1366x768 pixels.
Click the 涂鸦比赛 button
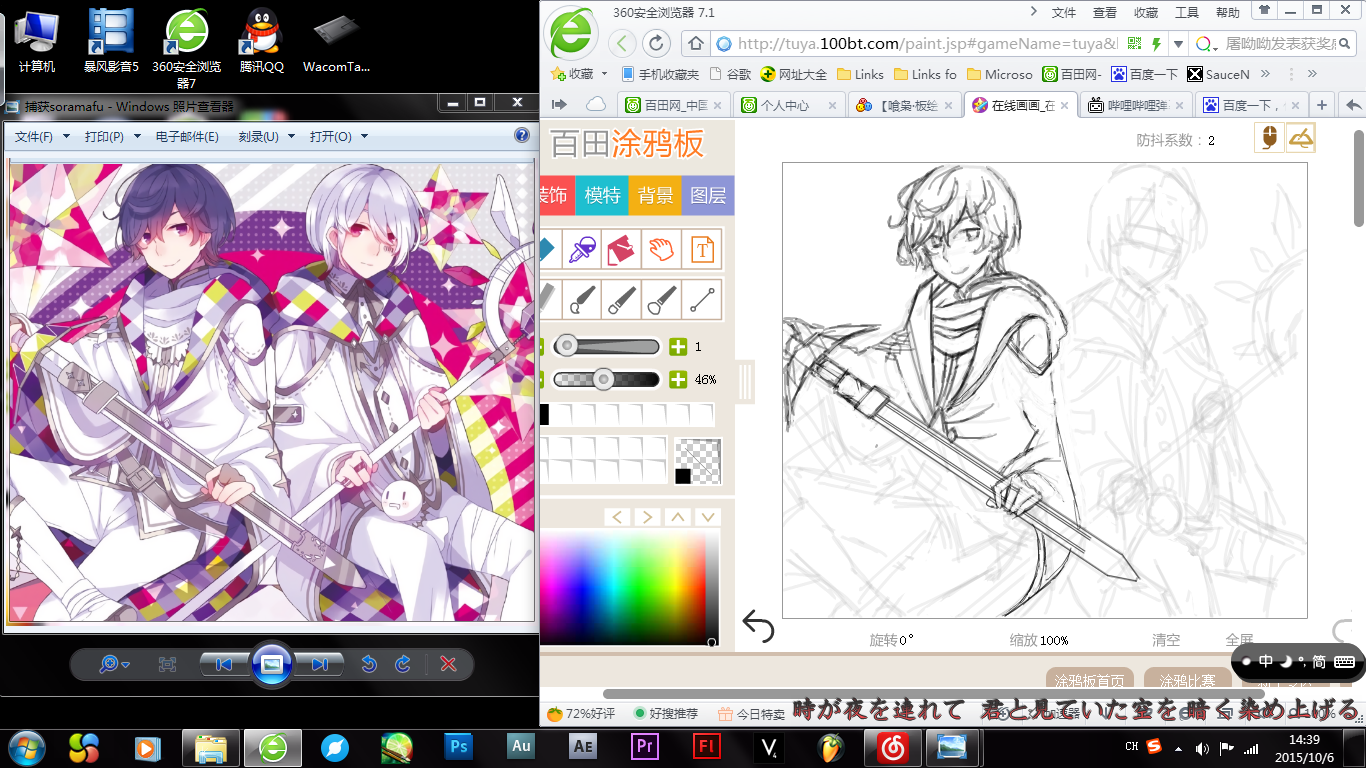click(1188, 680)
